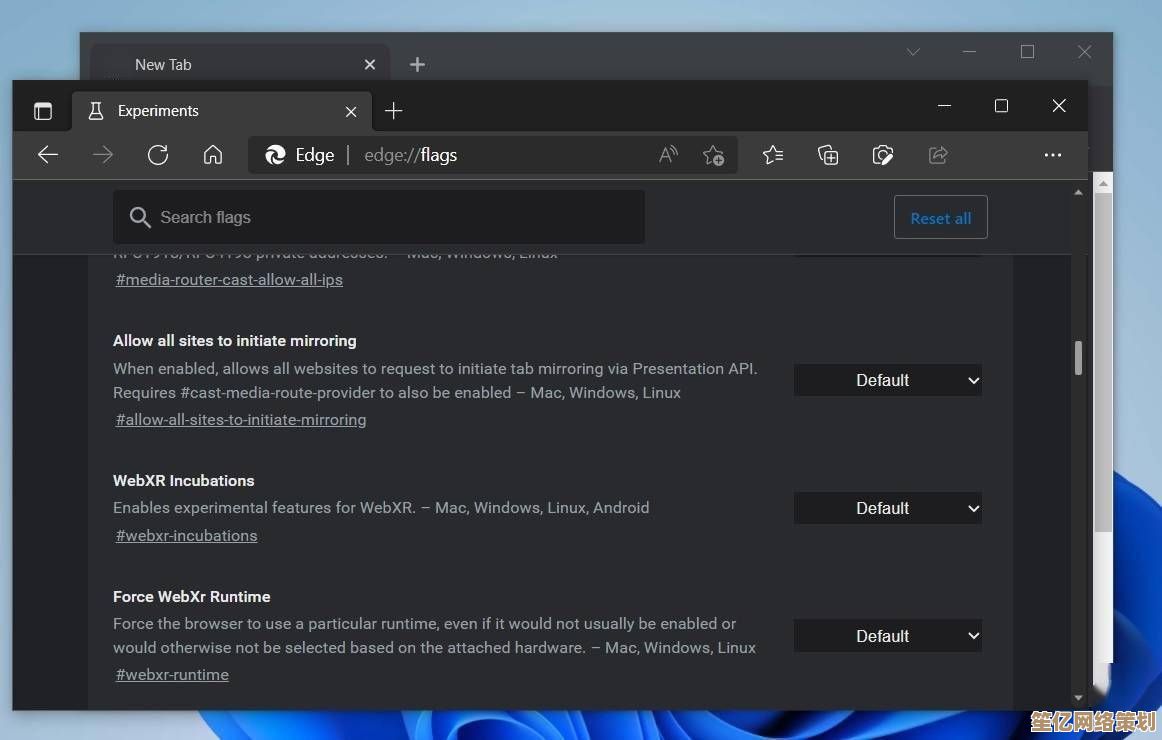Viewport: 1162px width, 740px height.
Task: Follow the #webxr-incubations link
Action: [186, 536]
